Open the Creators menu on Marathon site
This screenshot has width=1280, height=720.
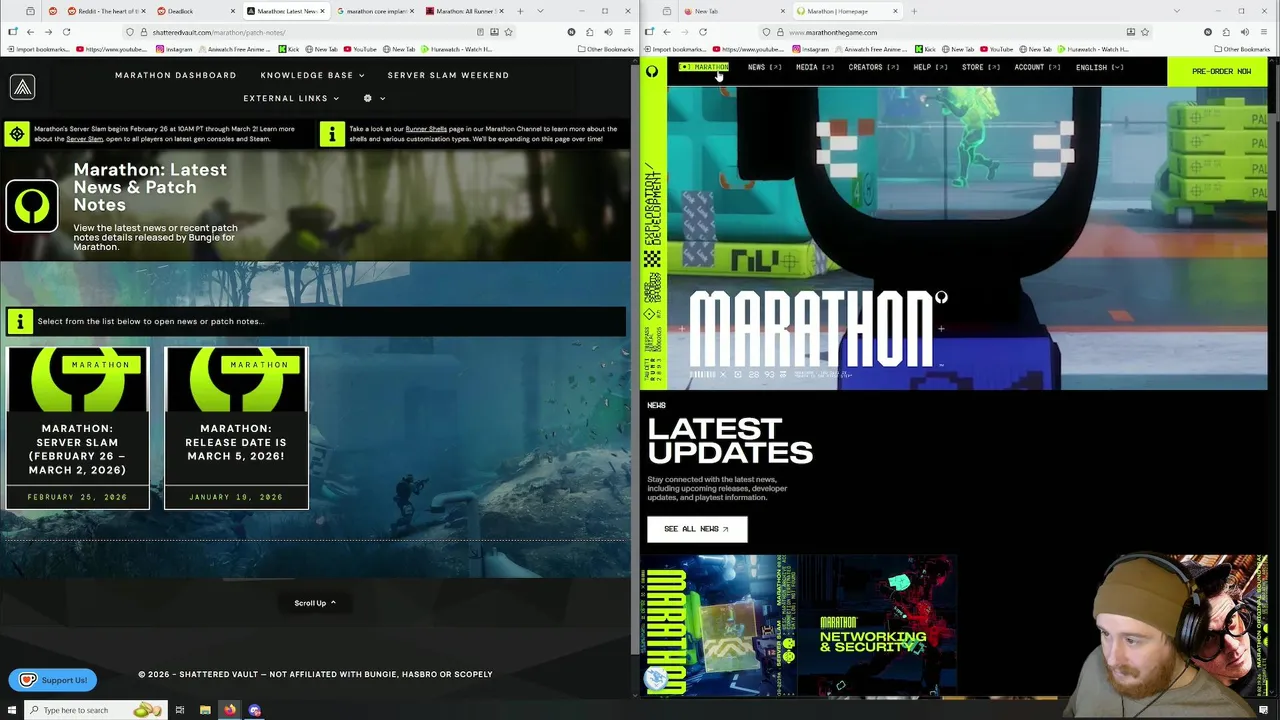(873, 67)
